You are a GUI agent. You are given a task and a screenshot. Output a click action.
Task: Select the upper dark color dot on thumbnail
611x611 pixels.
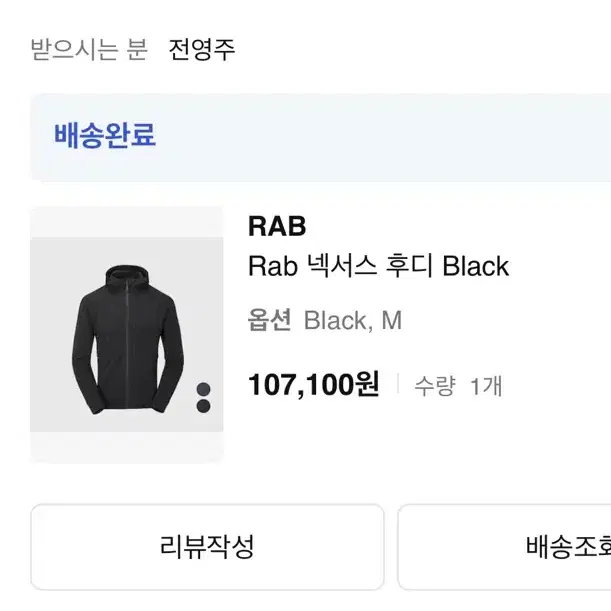203,389
